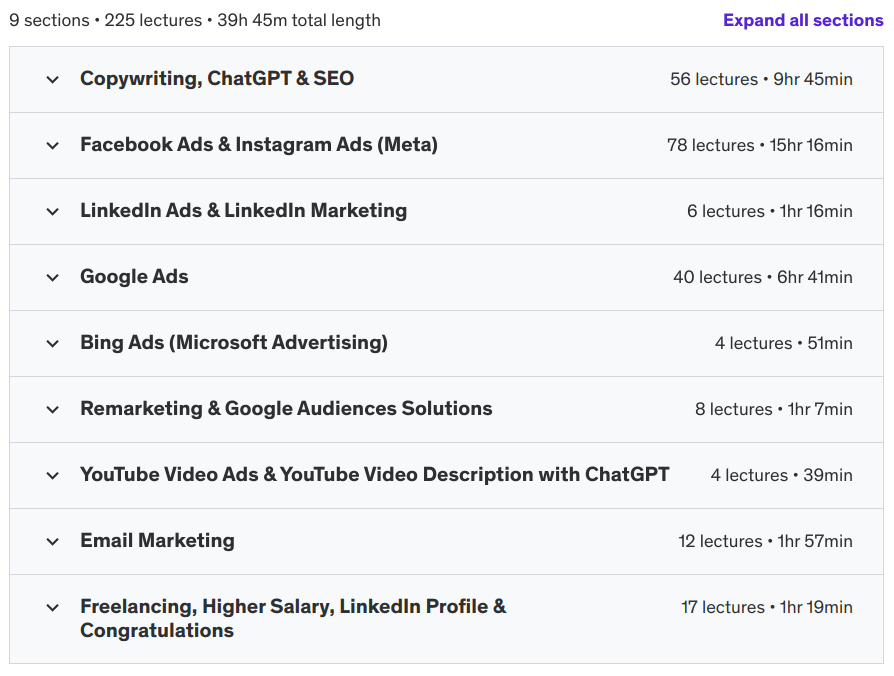Click the chevron beside Bing Ads
Screen dimensions: 894x676
click(52, 343)
